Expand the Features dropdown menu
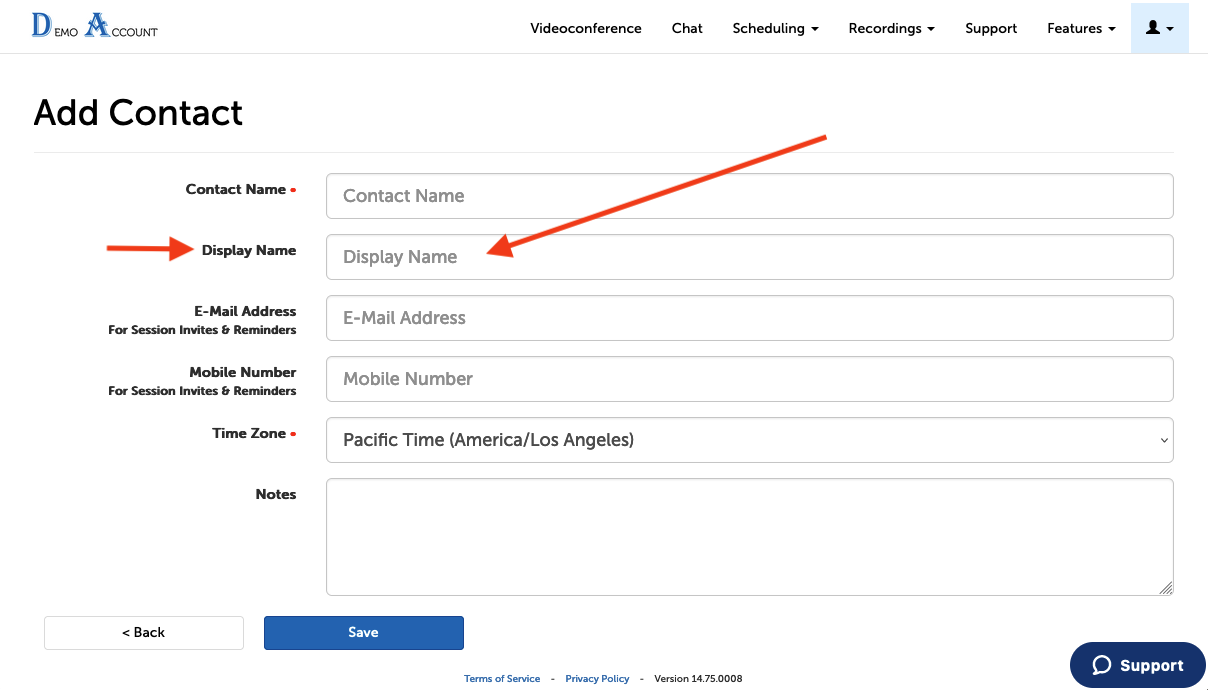Image resolution: width=1208 pixels, height=690 pixels. 1081,28
